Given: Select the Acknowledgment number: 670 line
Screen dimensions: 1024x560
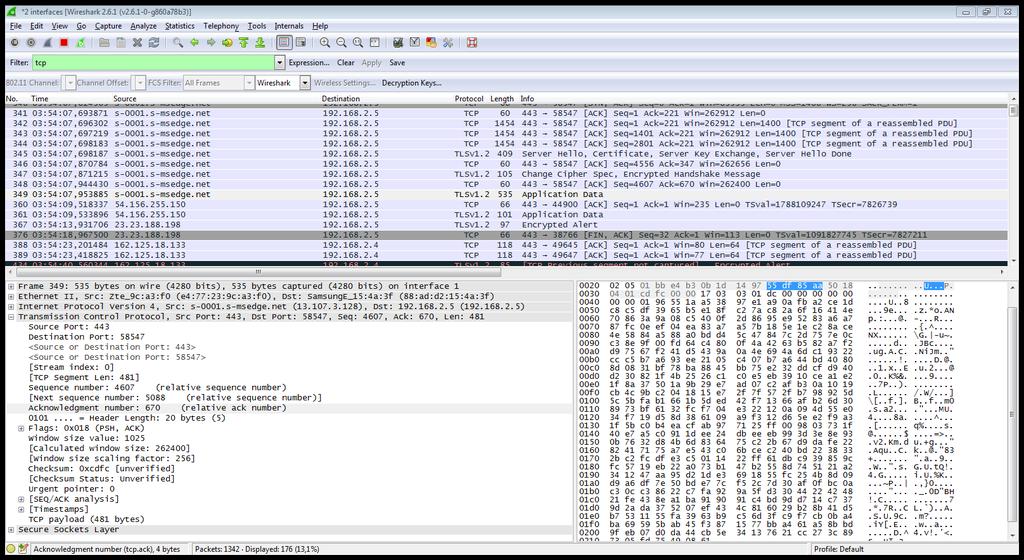Looking at the screenshot, I should [x=157, y=408].
